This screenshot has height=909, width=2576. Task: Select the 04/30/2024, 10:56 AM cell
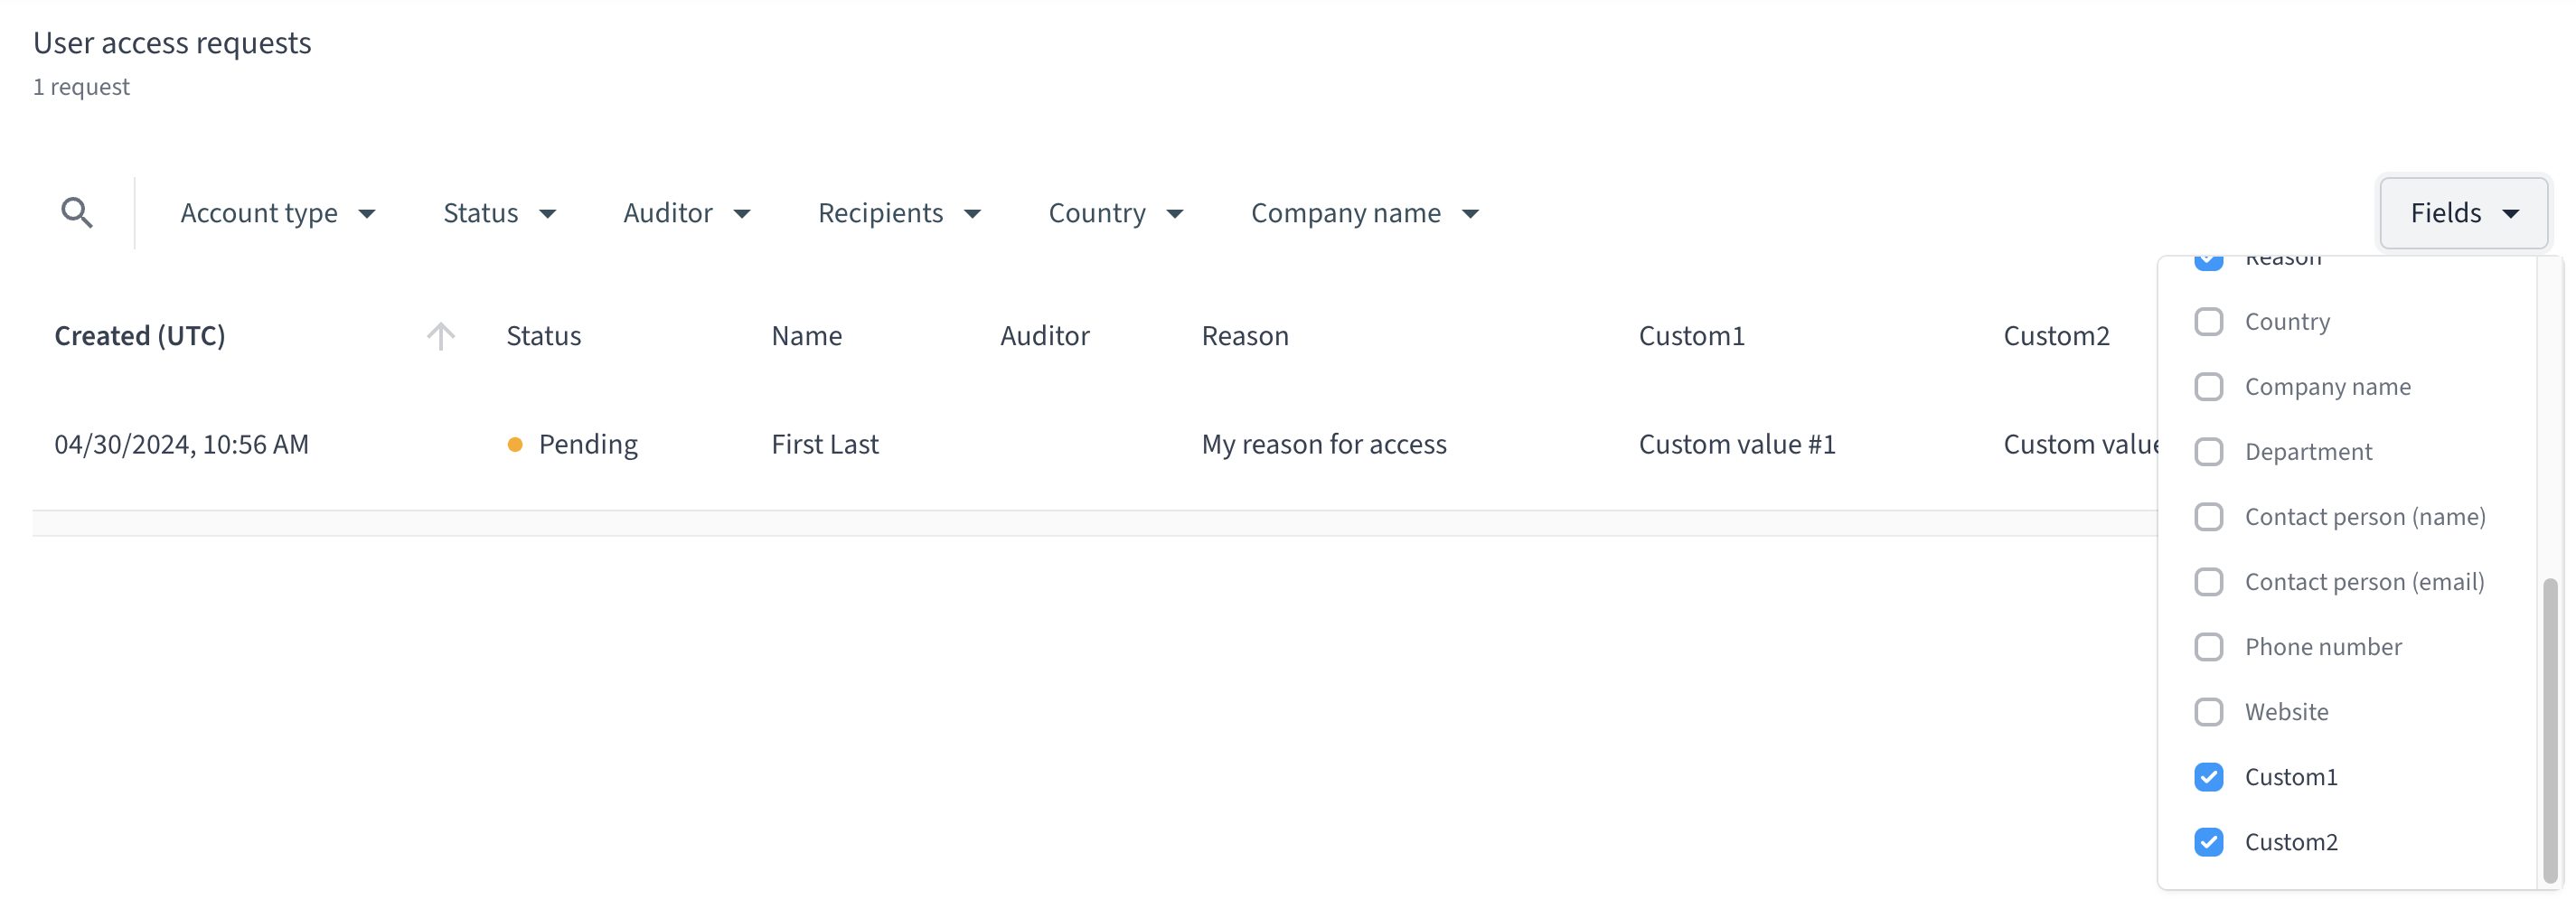click(182, 444)
